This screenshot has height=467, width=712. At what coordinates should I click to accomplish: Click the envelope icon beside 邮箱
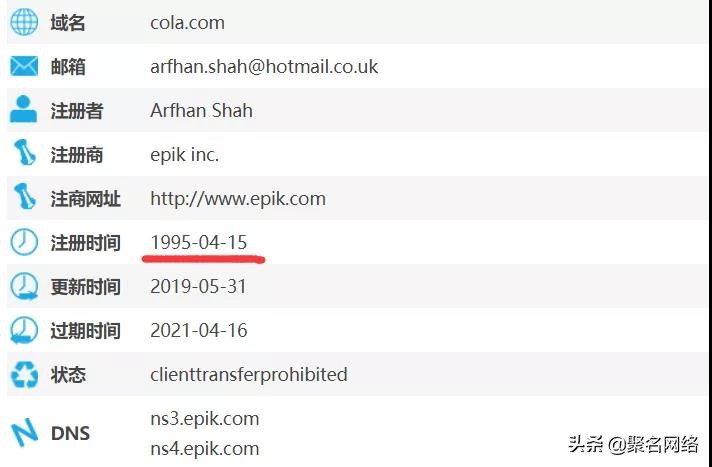tap(24, 66)
